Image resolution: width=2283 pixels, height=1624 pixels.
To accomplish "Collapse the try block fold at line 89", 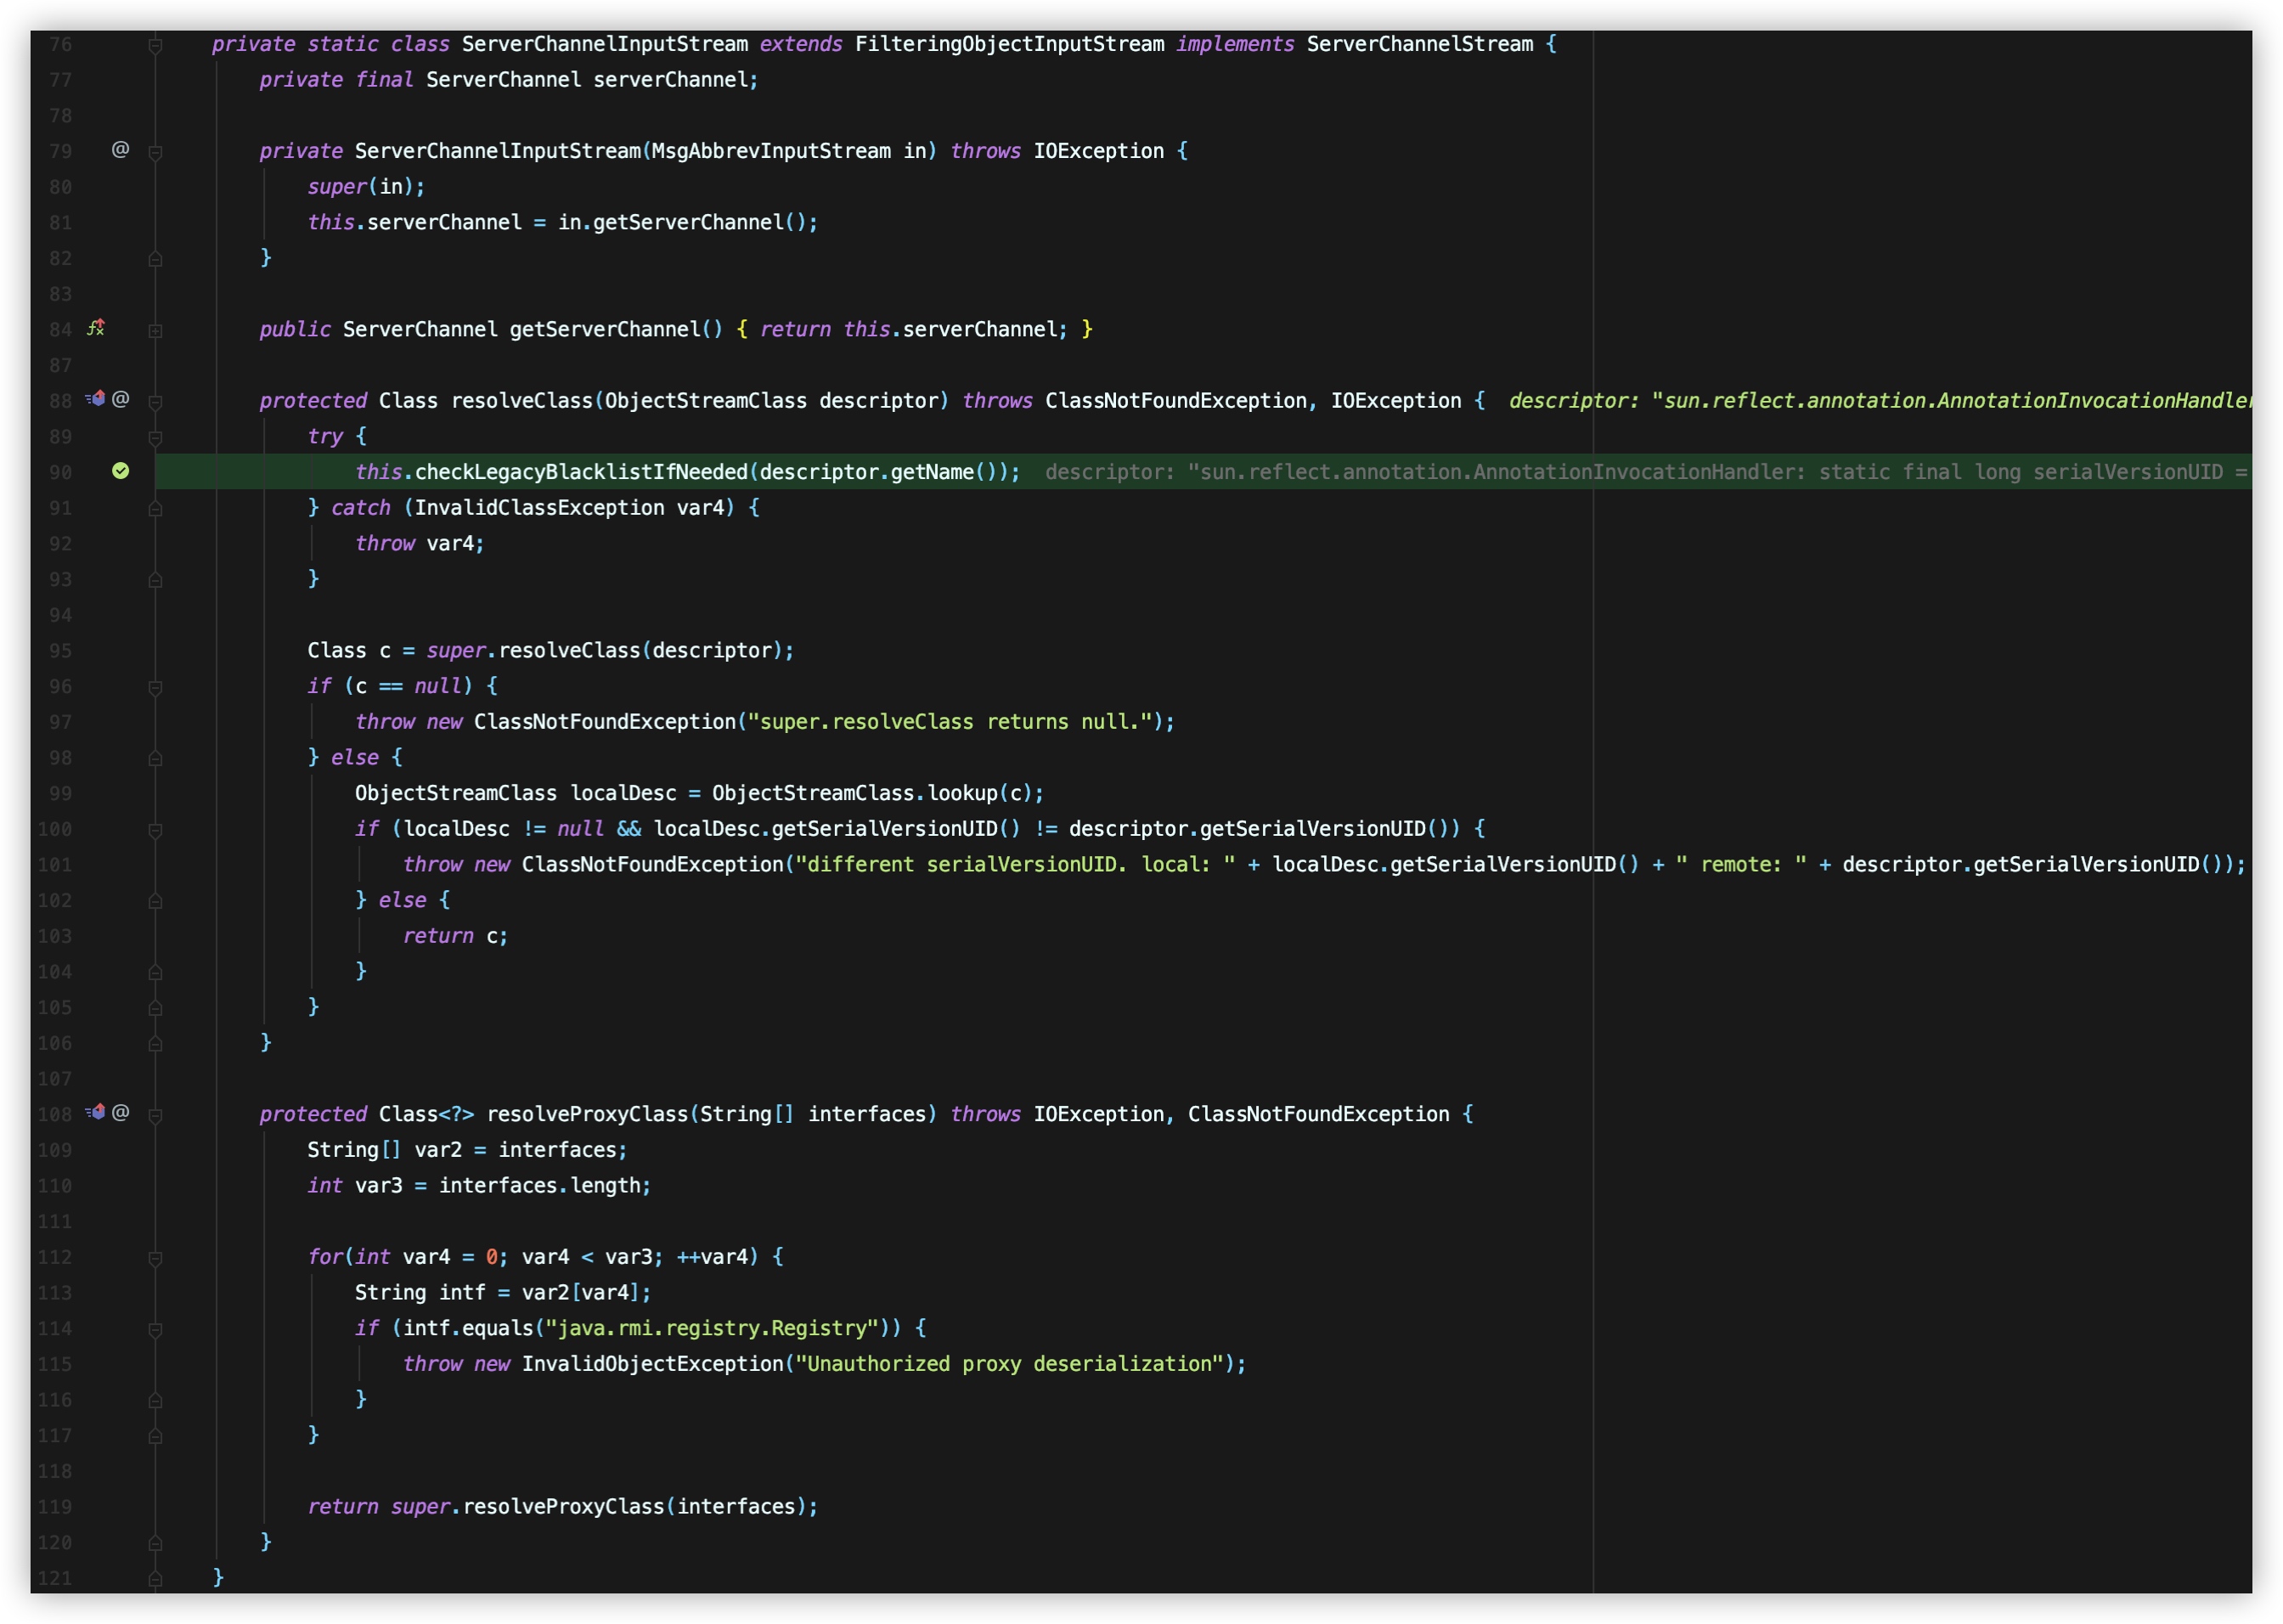I will point(155,437).
